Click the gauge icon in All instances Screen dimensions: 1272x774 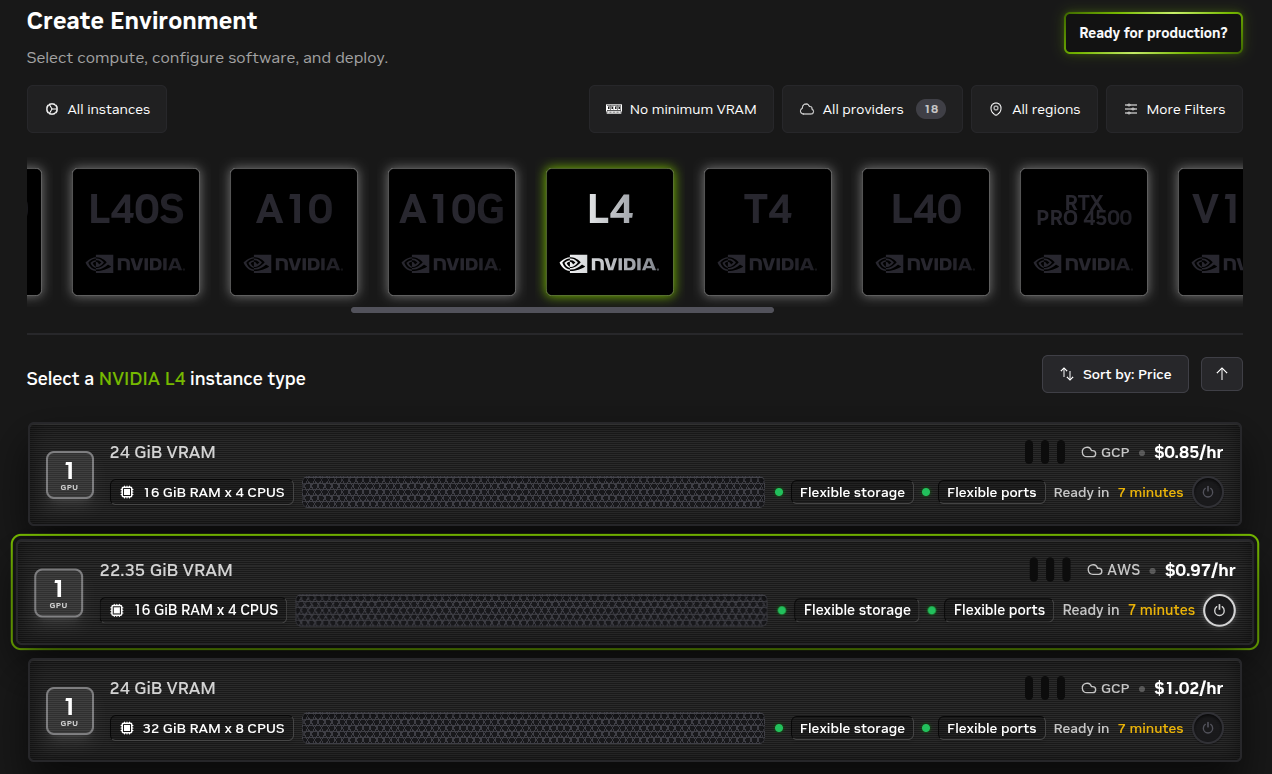click(x=52, y=109)
